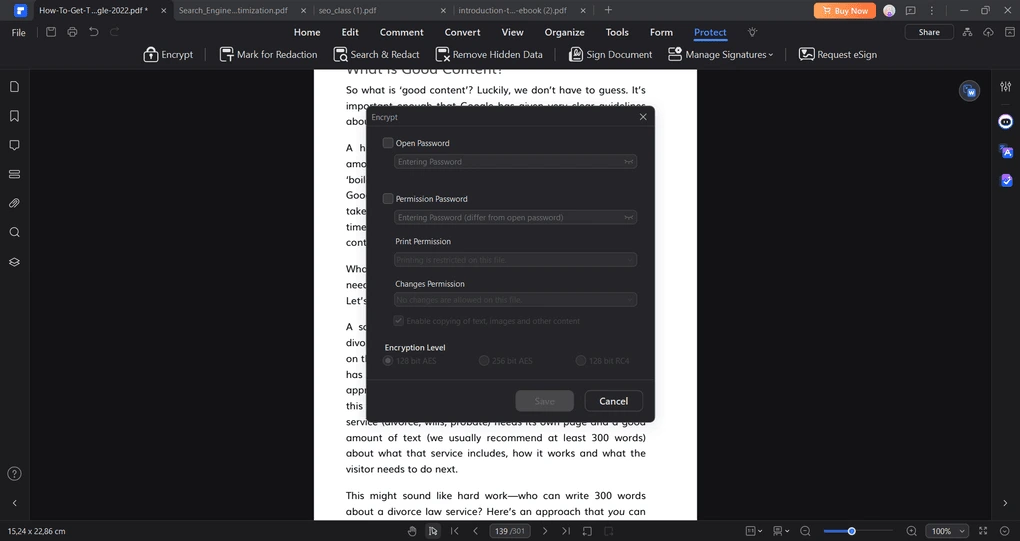Print using the printer icon
Viewport: 1020px width, 541px height.
pyautogui.click(x=72, y=32)
